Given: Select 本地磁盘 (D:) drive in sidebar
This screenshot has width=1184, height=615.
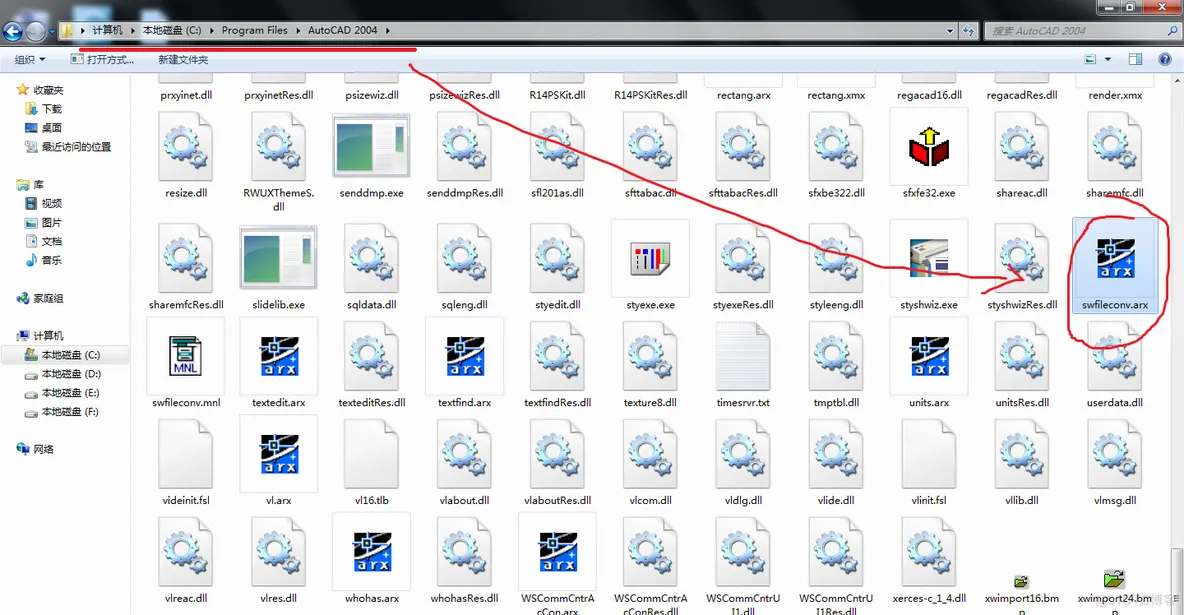Looking at the screenshot, I should (63, 374).
